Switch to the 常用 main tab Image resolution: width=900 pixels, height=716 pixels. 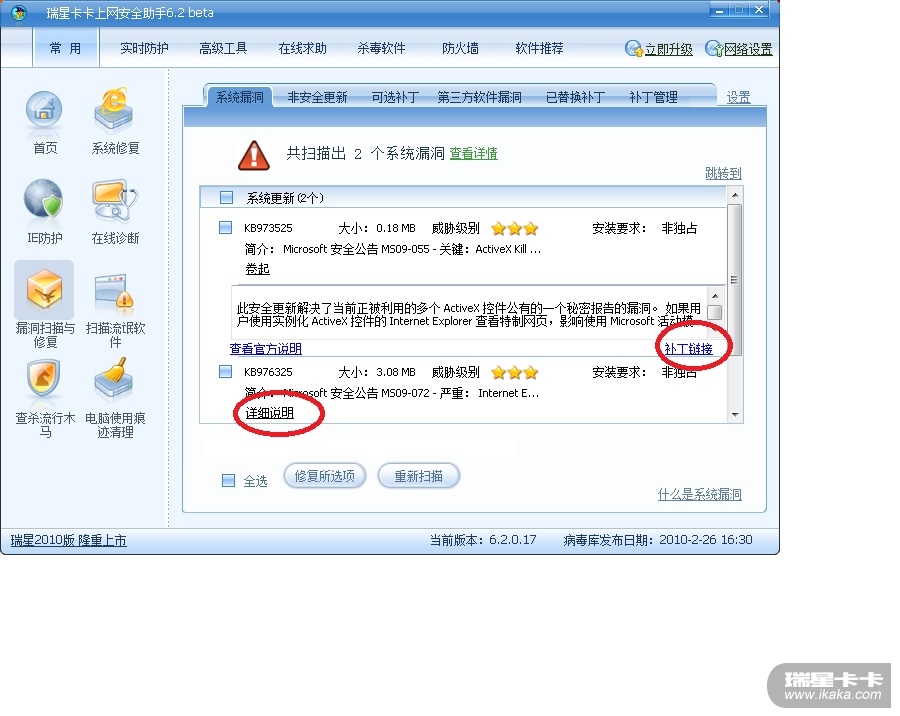click(65, 48)
